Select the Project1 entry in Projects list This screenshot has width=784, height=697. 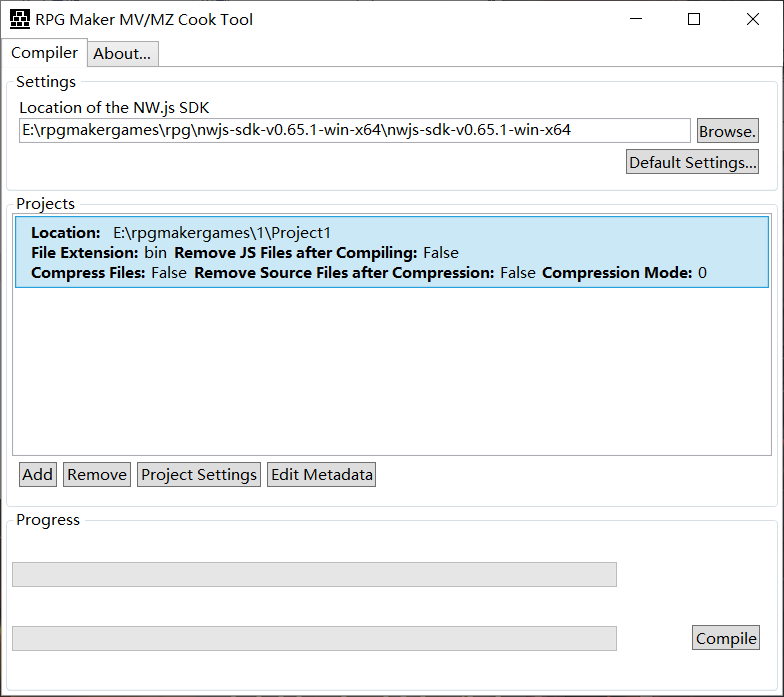391,252
